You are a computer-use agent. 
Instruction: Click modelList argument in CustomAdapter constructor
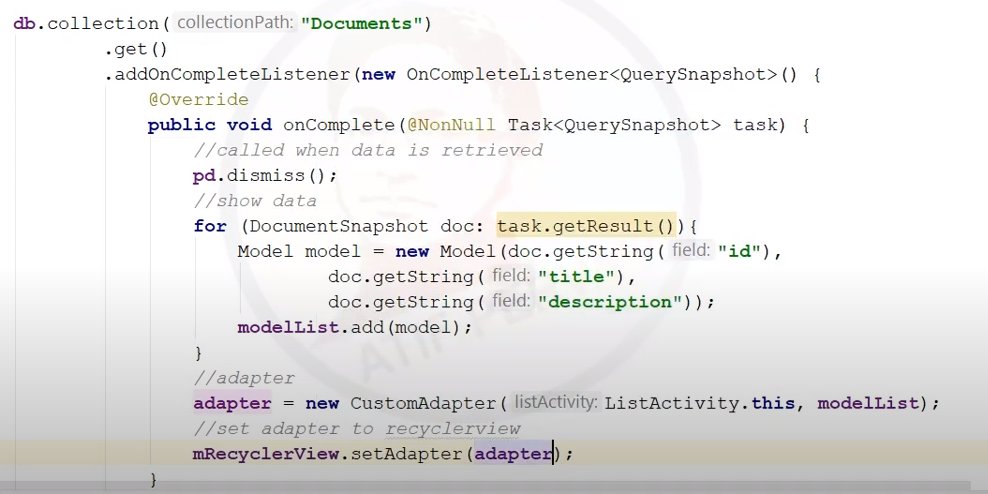pyautogui.click(x=868, y=403)
